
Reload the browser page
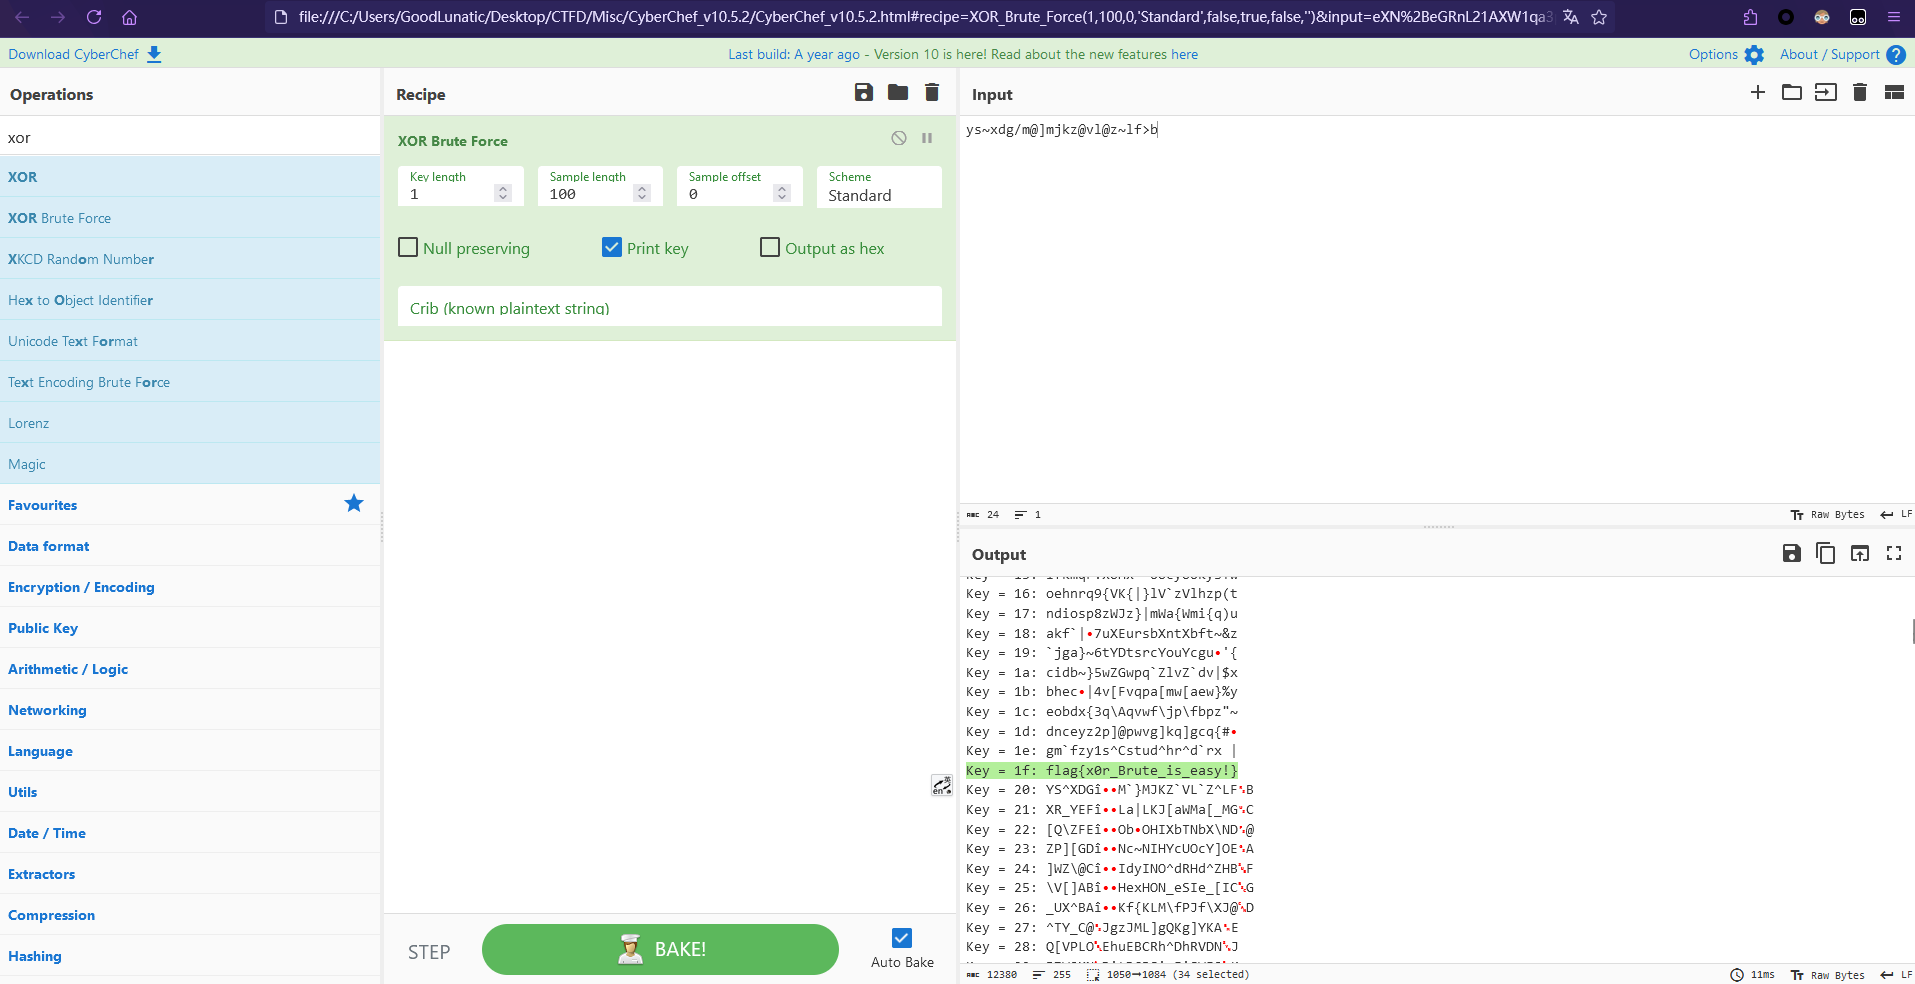tap(94, 17)
